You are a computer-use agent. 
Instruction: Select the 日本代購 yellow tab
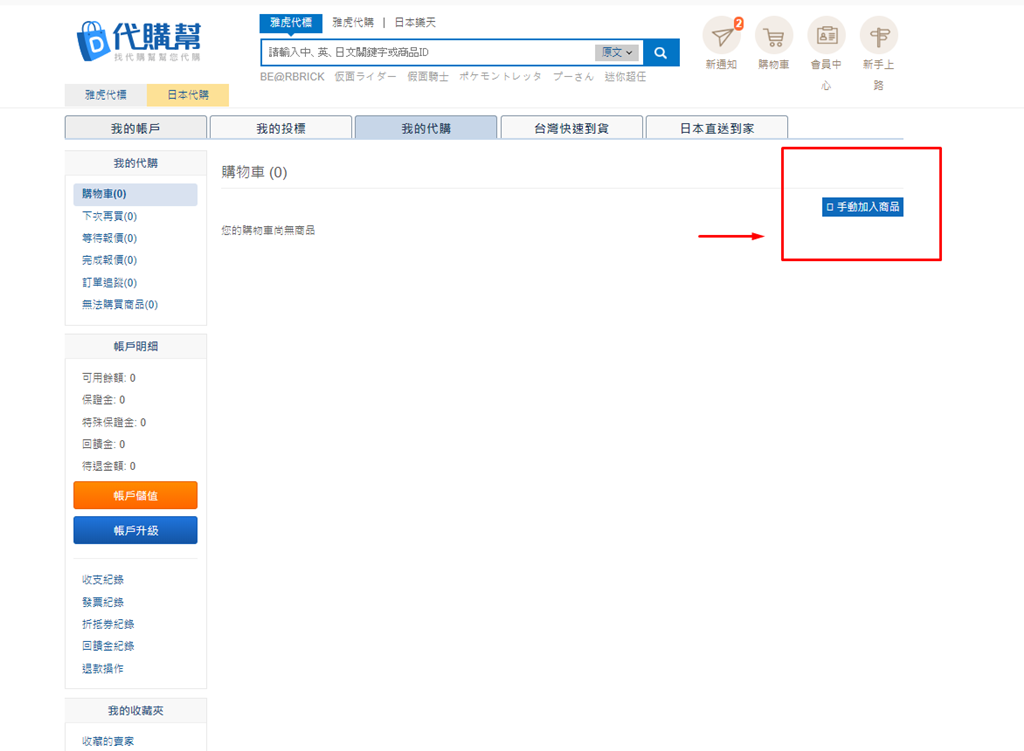click(x=188, y=95)
